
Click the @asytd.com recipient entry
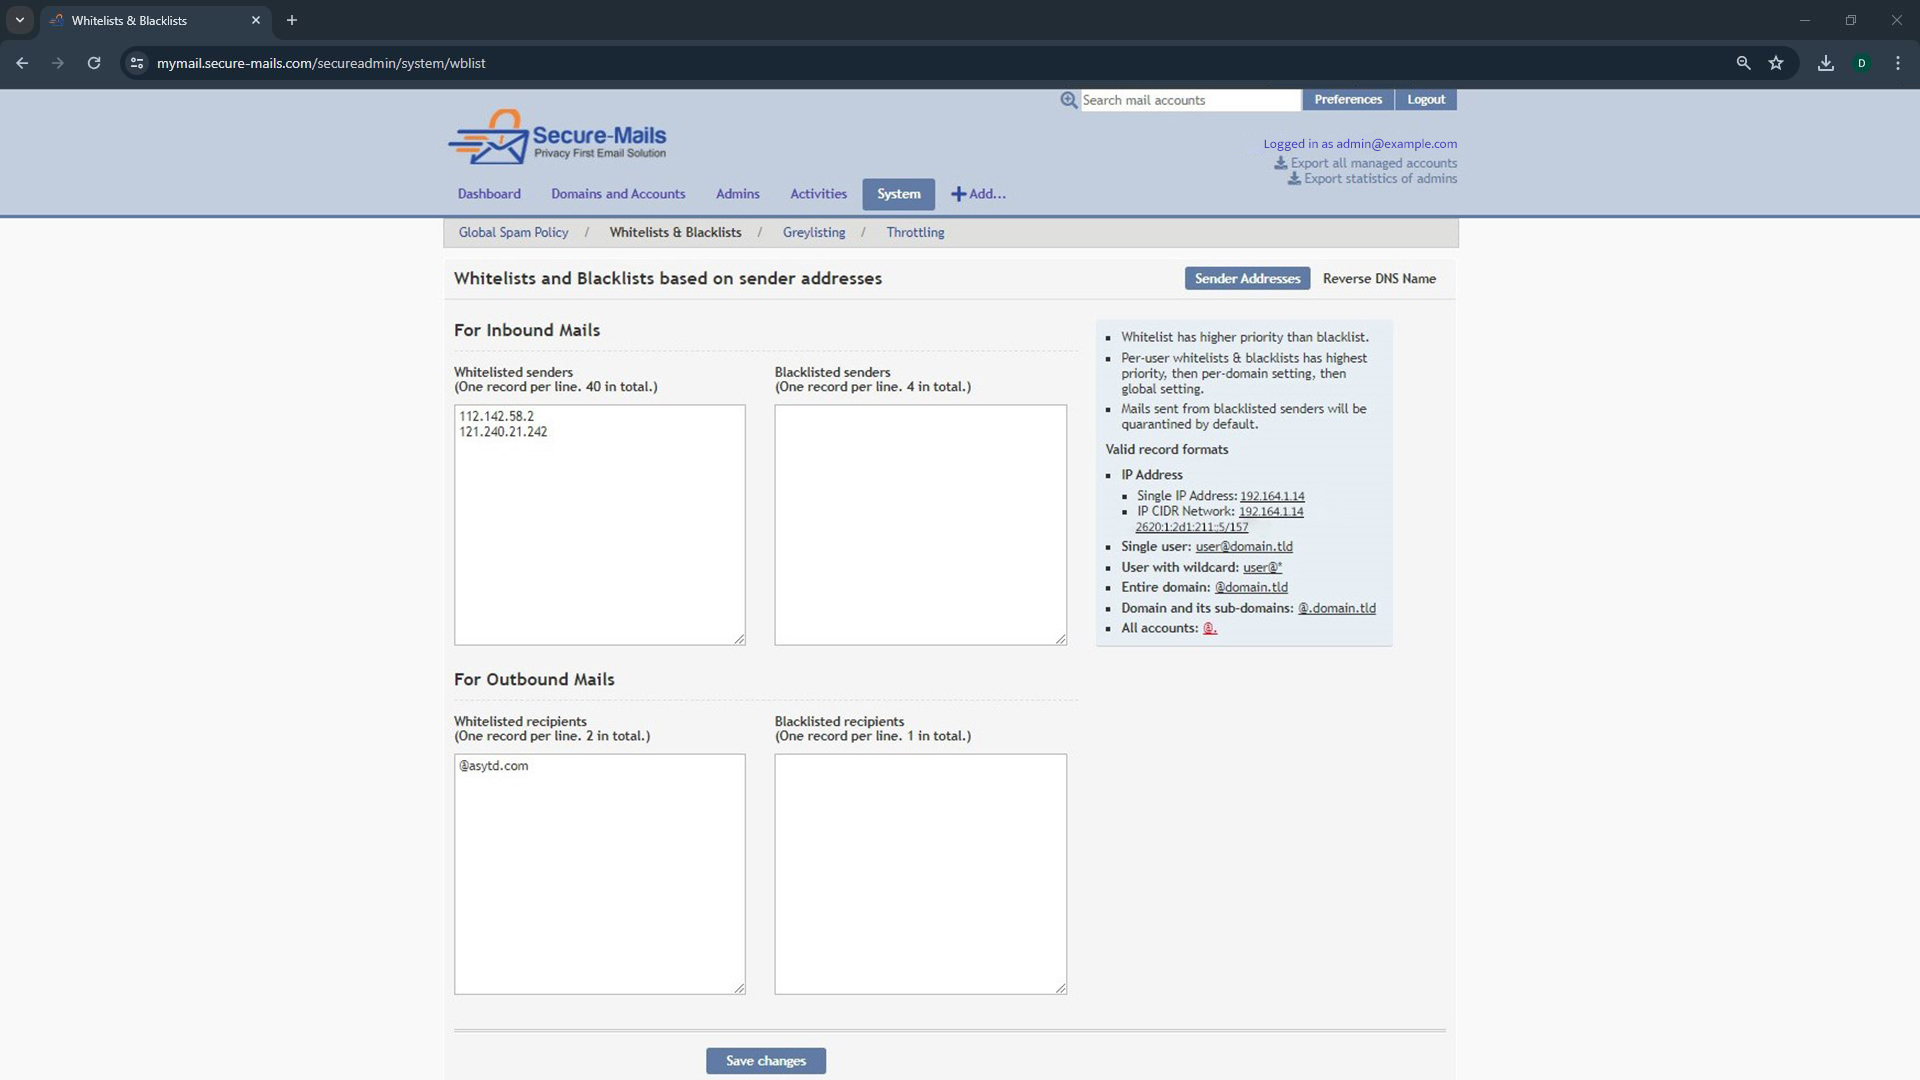[x=493, y=766]
